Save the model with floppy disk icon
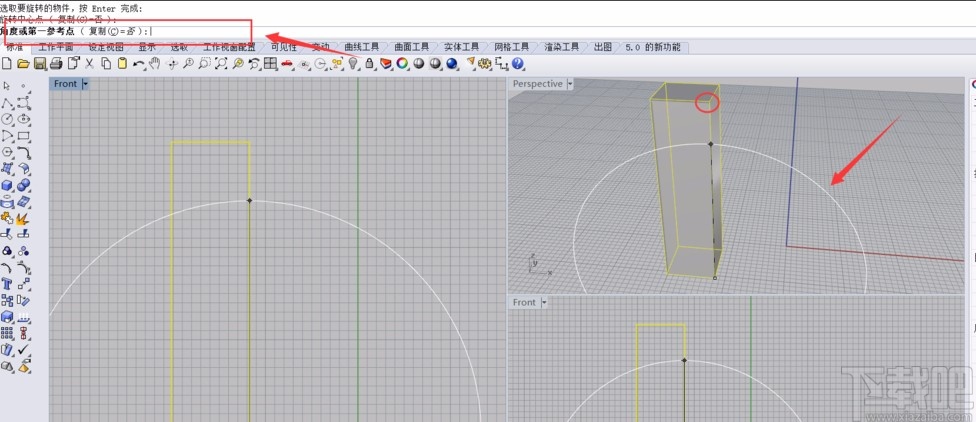 coord(40,63)
